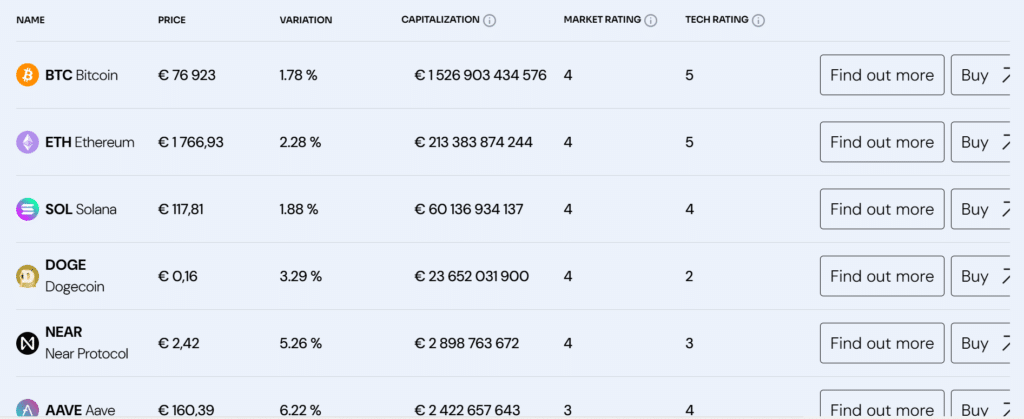This screenshot has height=419, width=1024.
Task: Buy Dogecoin using the Buy button
Action: click(981, 276)
